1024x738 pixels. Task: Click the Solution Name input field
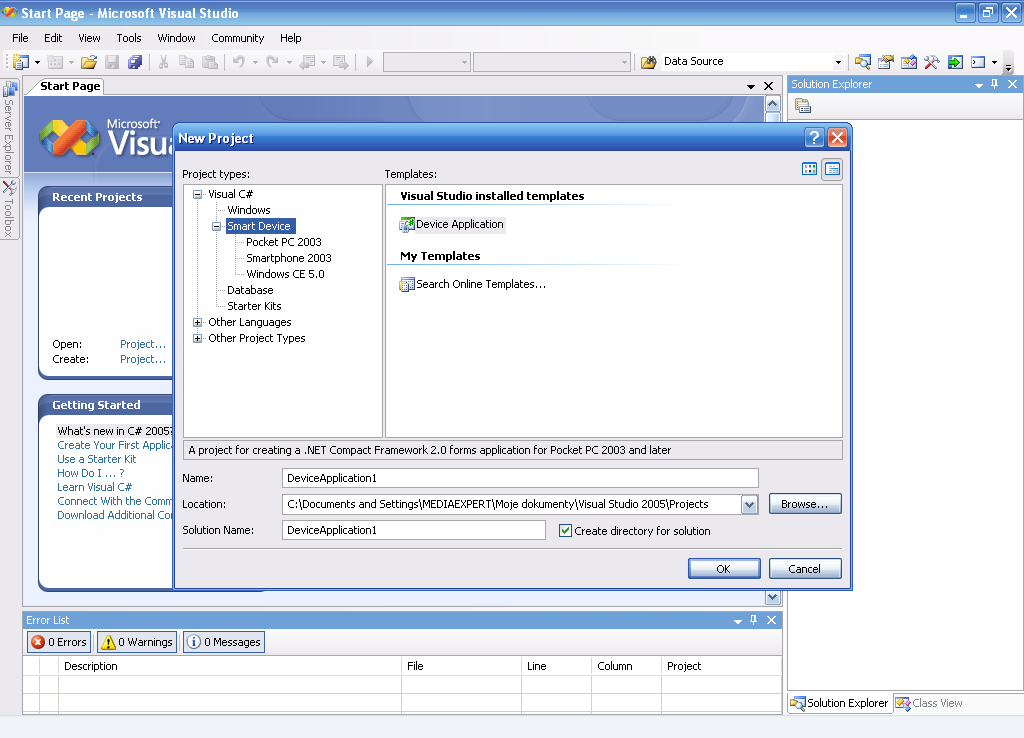[x=413, y=530]
